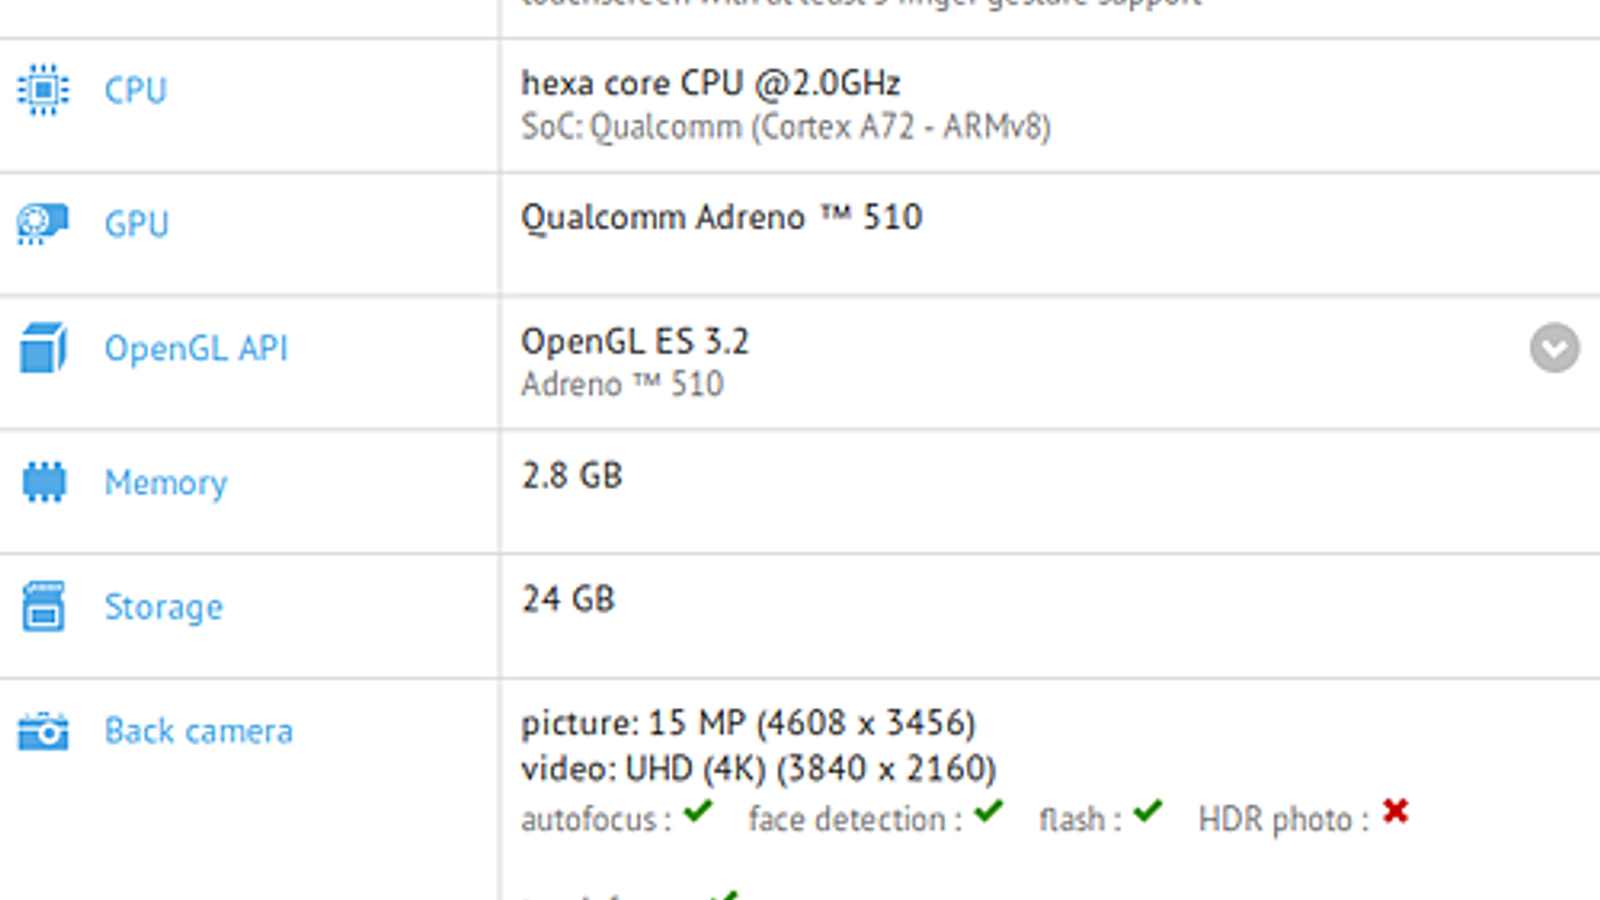The height and width of the screenshot is (900, 1600).
Task: Open the GPU label link
Action: pyautogui.click(x=136, y=224)
